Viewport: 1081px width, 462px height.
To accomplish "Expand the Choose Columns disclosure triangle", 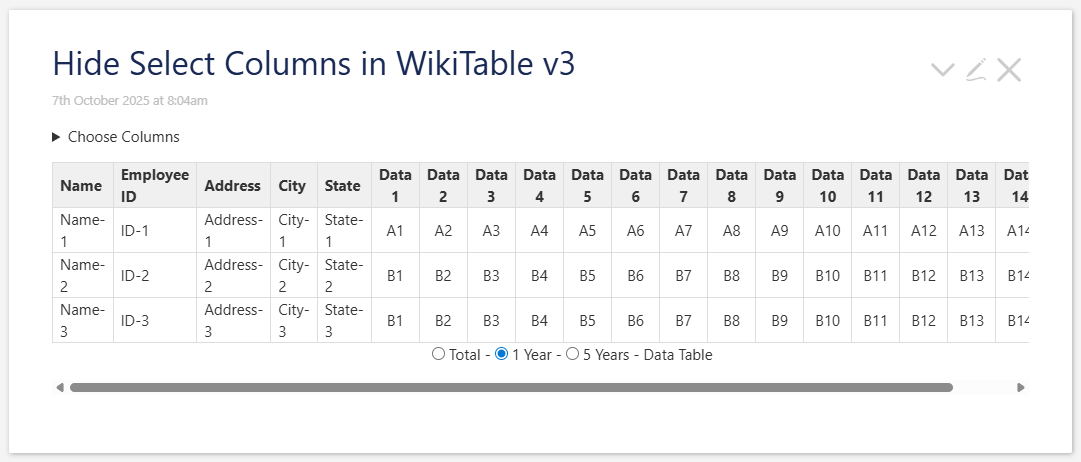I will pos(57,137).
